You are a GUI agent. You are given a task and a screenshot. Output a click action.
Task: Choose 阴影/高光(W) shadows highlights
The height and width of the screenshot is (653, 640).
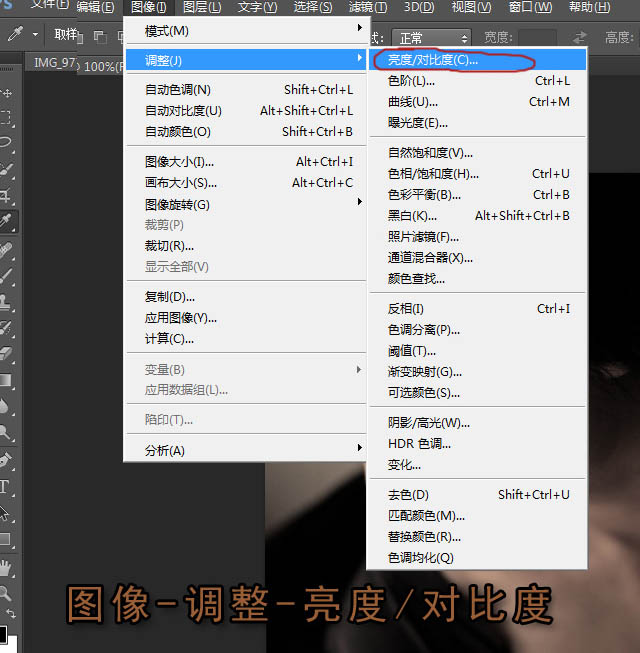coord(477,423)
